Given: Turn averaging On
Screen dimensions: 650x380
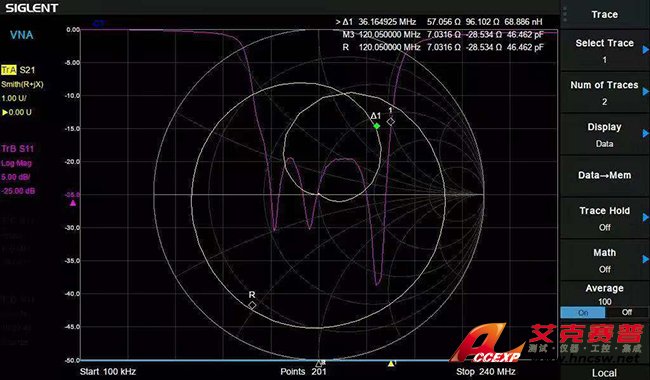Looking at the screenshot, I should (582, 312).
